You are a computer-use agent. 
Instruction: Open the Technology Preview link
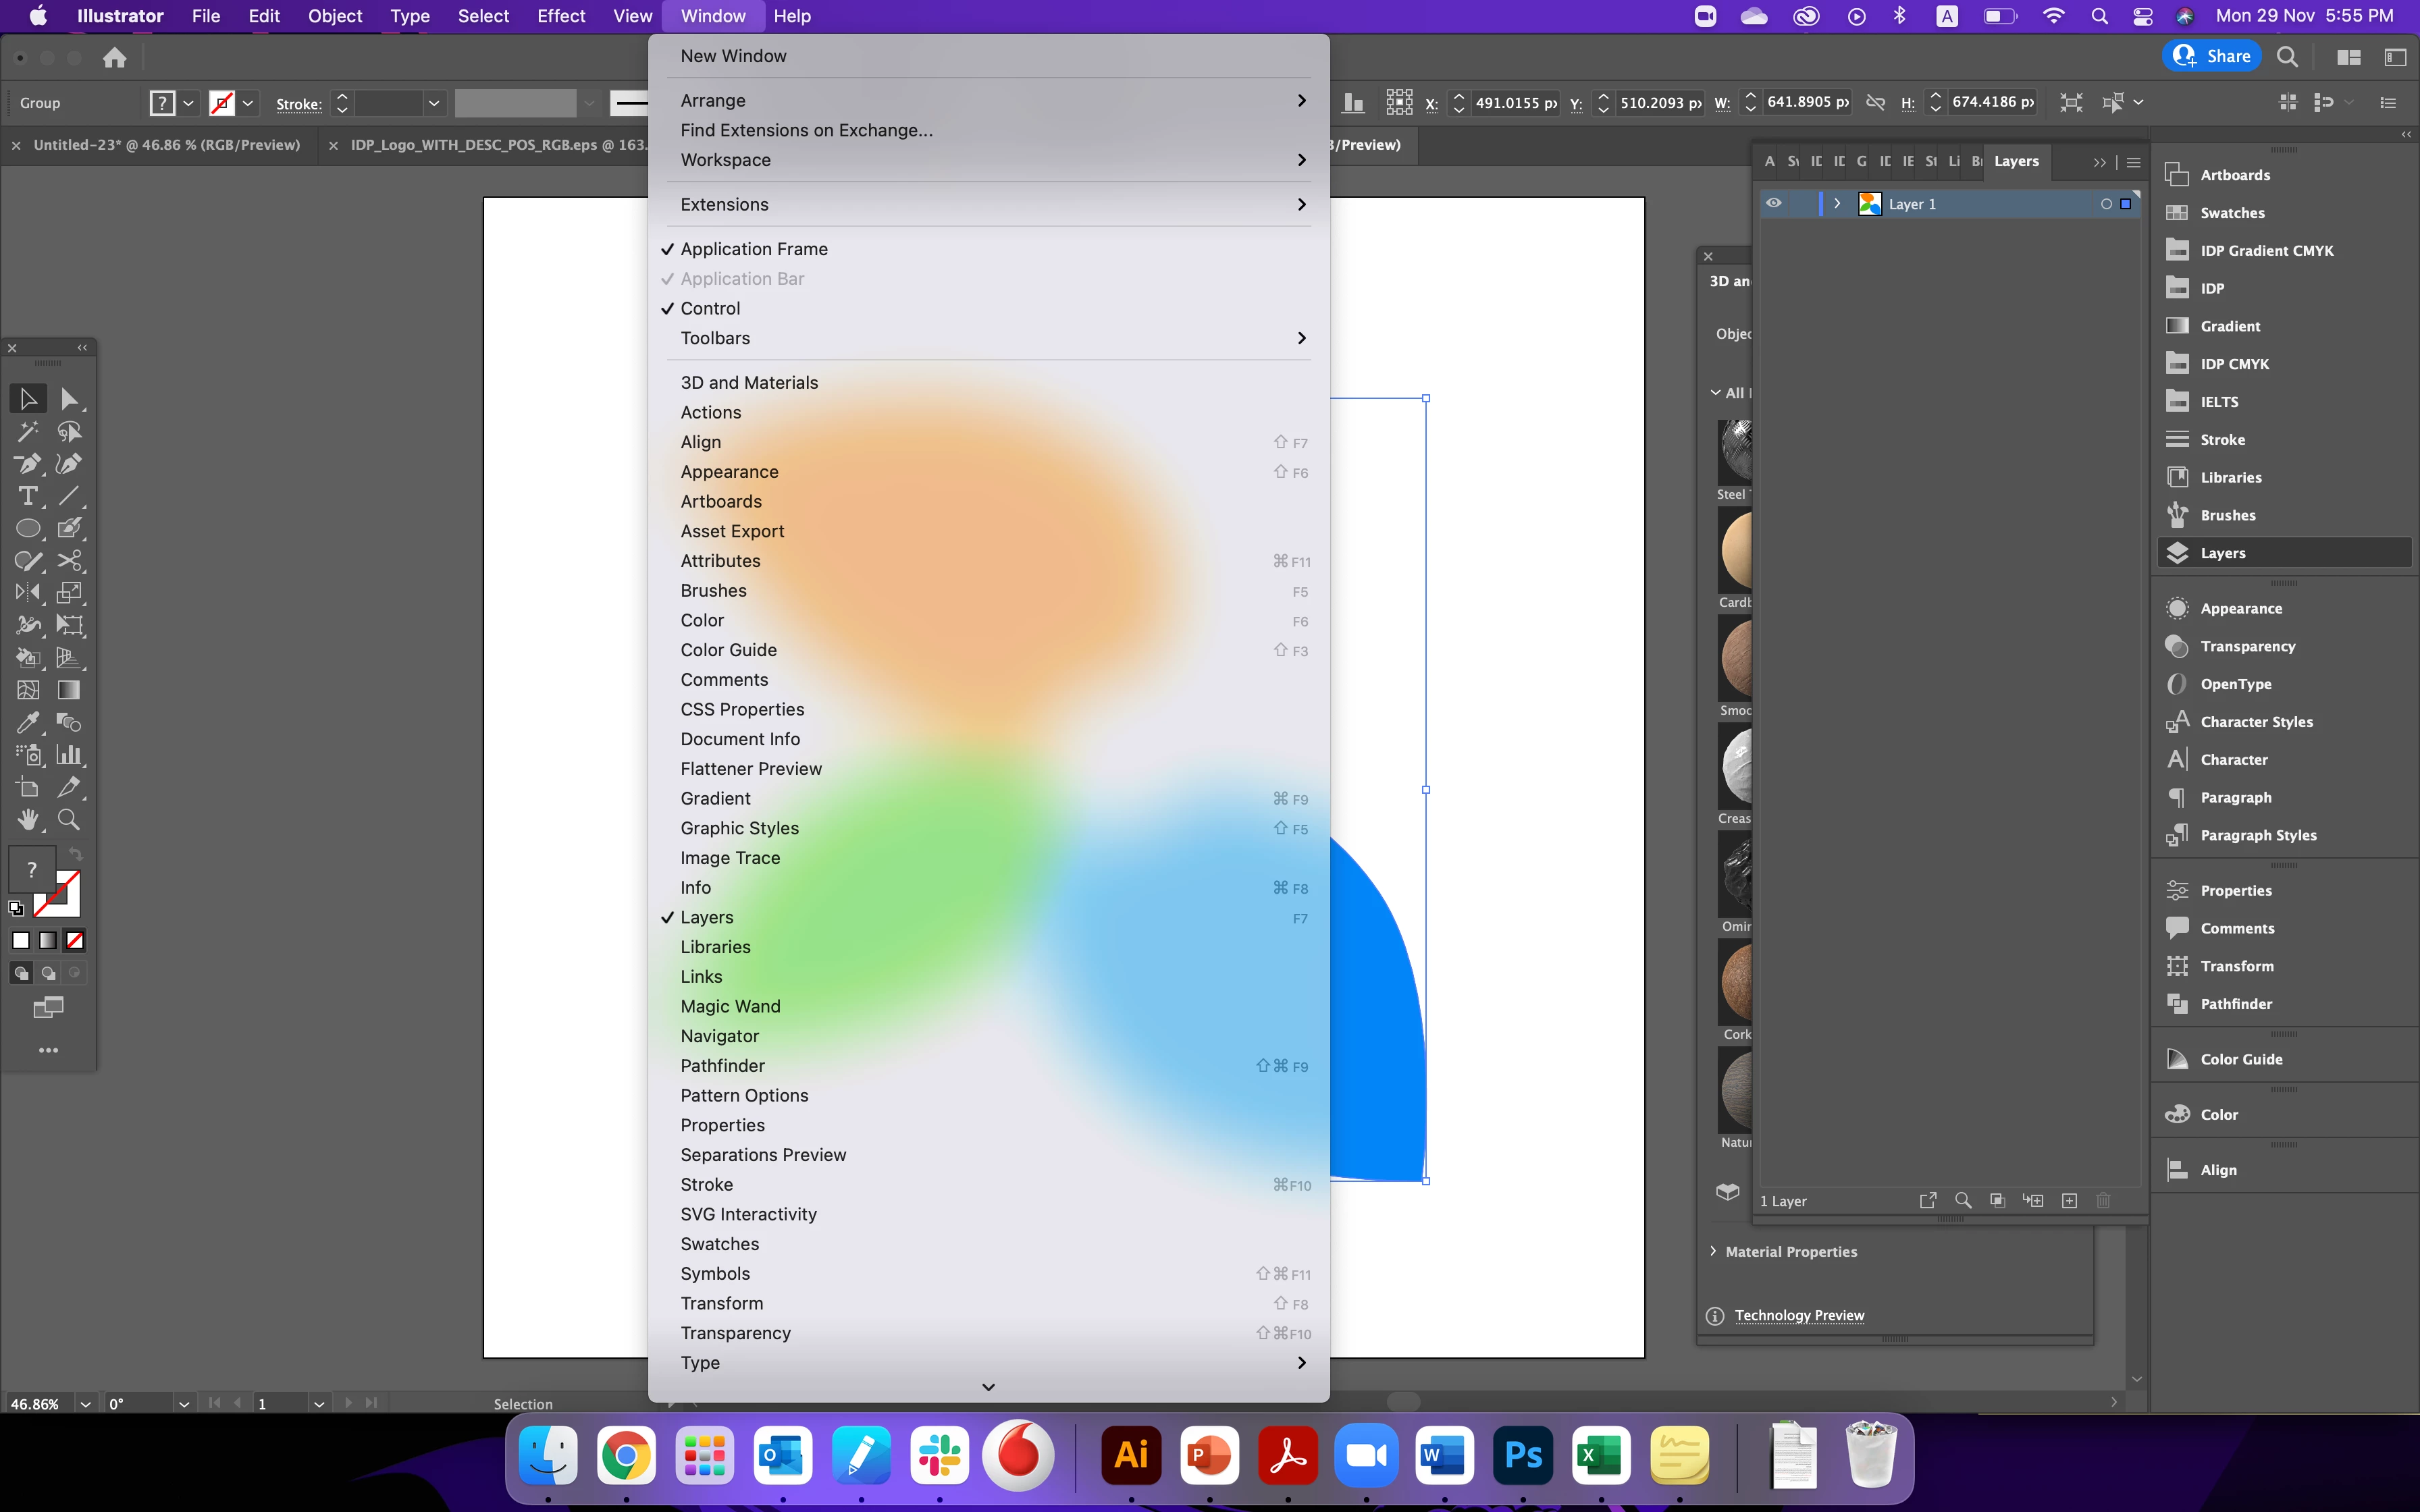pyautogui.click(x=1799, y=1315)
